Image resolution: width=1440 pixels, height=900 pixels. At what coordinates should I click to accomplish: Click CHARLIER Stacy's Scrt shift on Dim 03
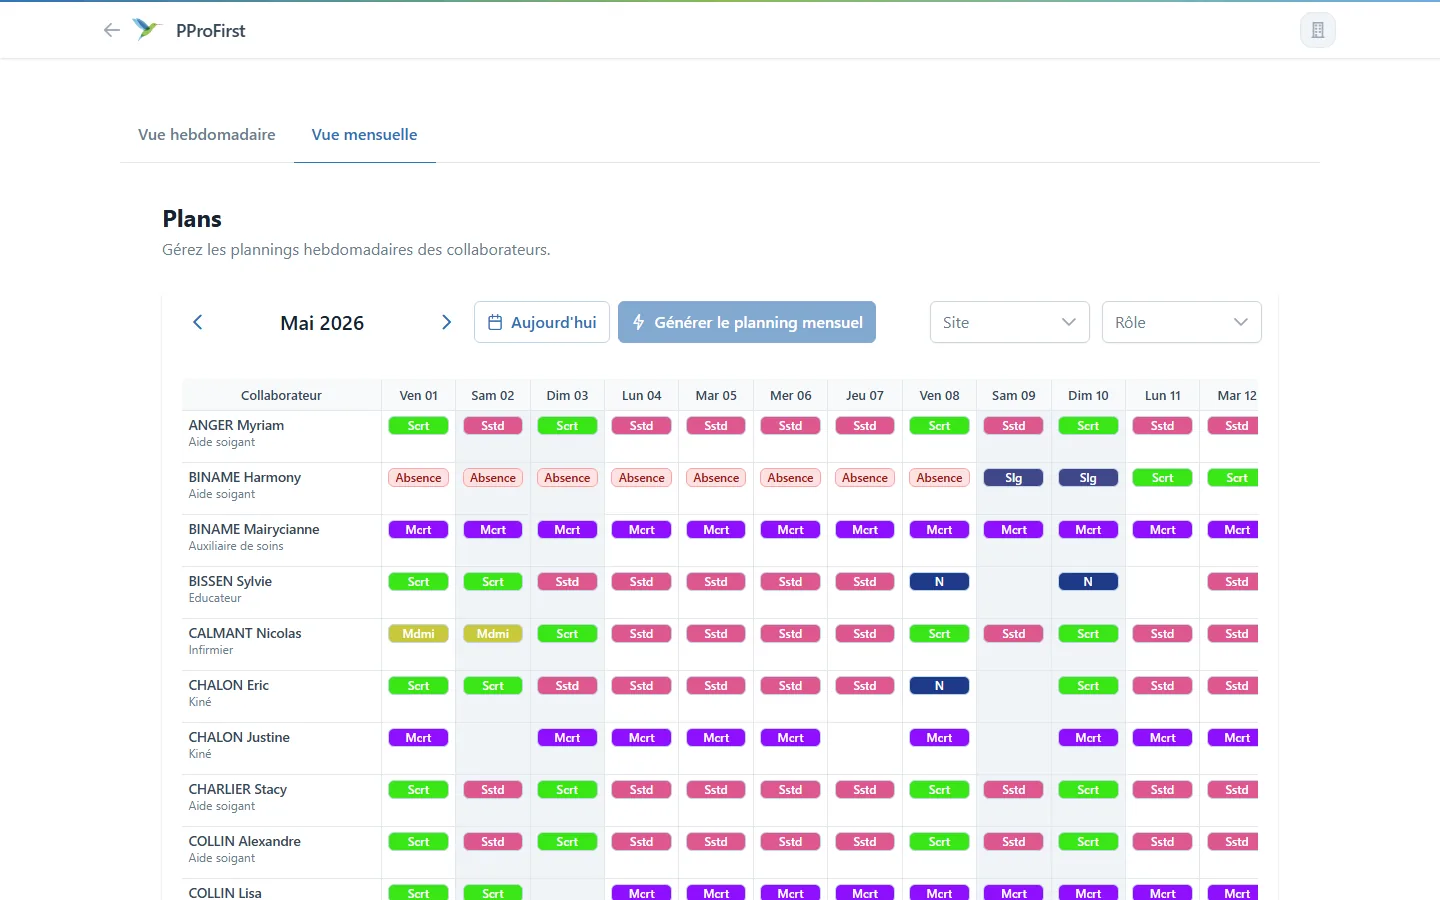(567, 790)
